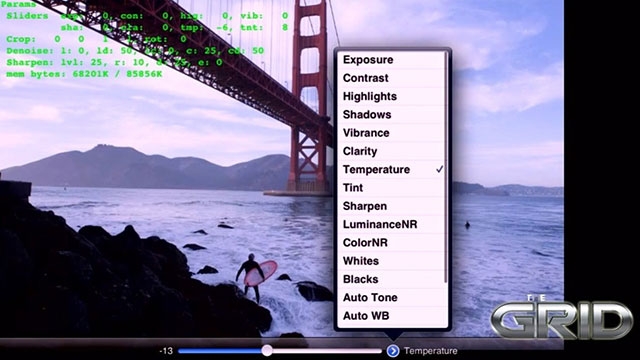The image size is (640, 360).
Task: Select the Highlights adjustment option
Action: (391, 96)
